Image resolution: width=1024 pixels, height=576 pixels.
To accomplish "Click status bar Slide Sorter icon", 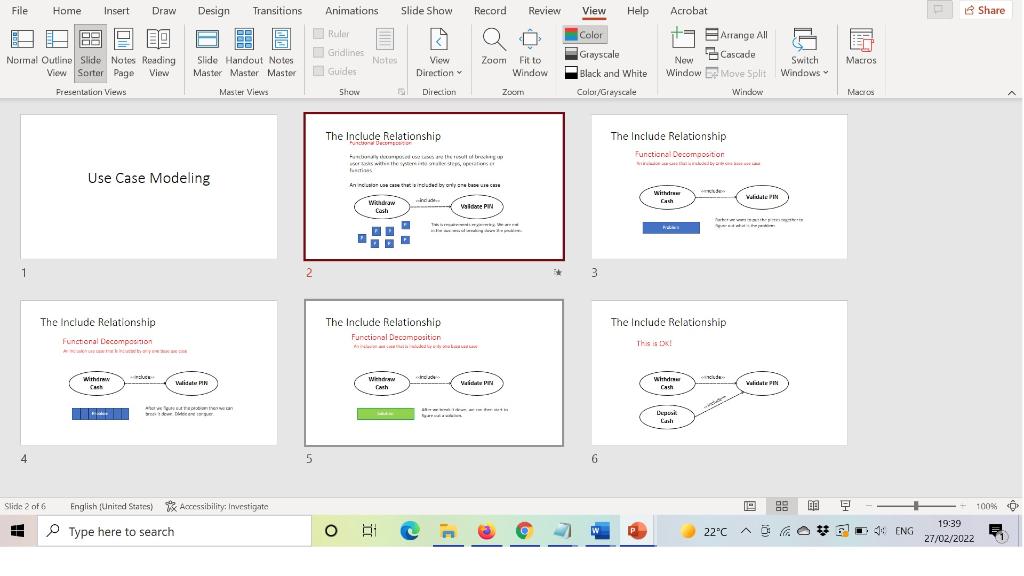I will coord(782,506).
